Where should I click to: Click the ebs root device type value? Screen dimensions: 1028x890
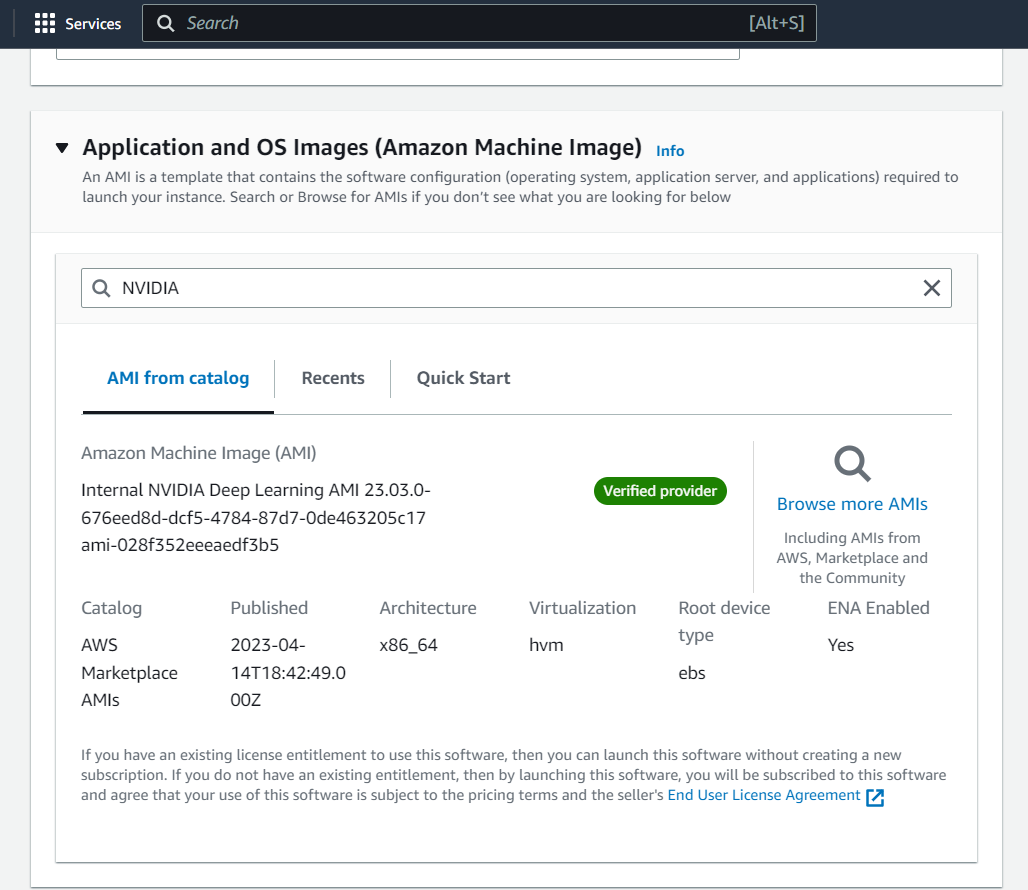(692, 673)
